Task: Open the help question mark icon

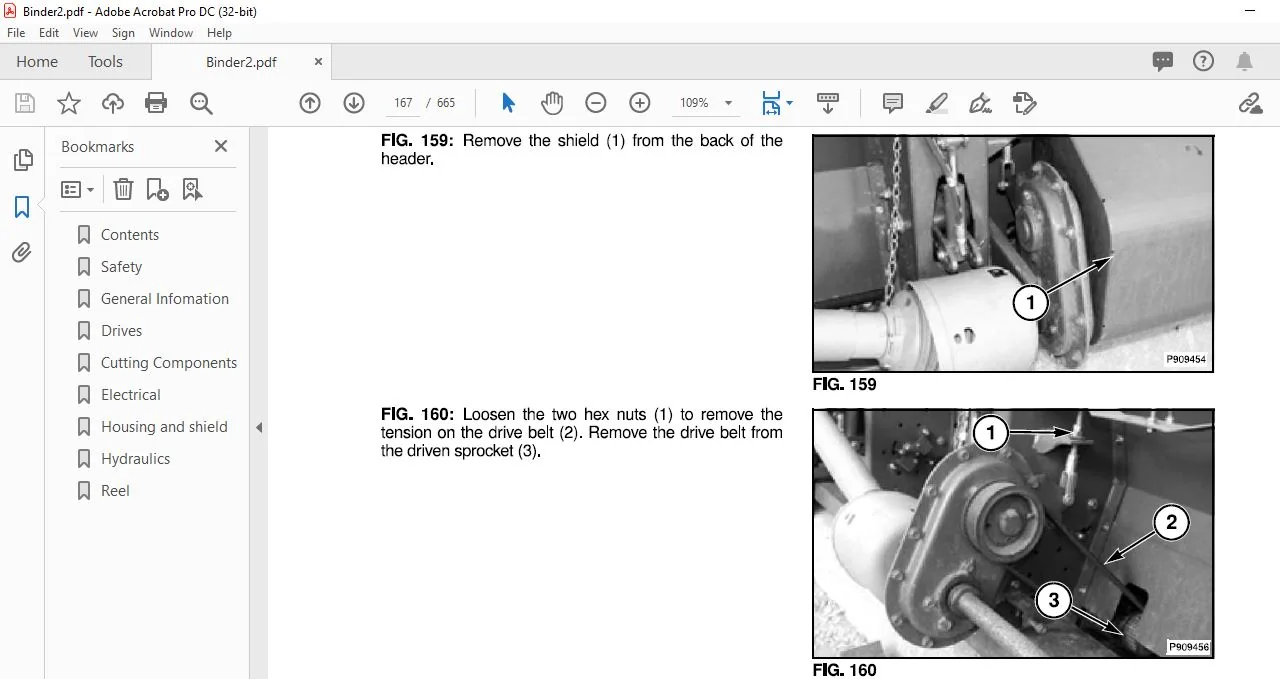Action: tap(1204, 62)
